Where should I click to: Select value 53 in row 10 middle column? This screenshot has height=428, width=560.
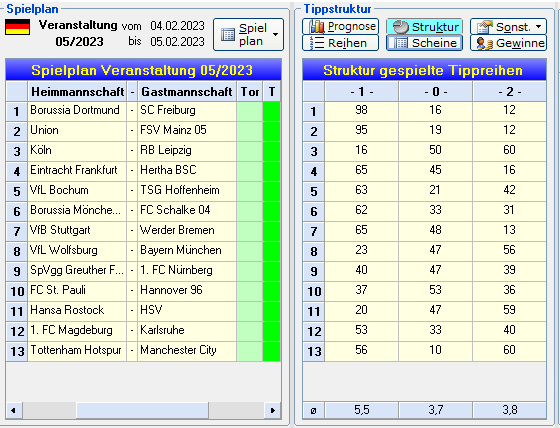(x=436, y=292)
